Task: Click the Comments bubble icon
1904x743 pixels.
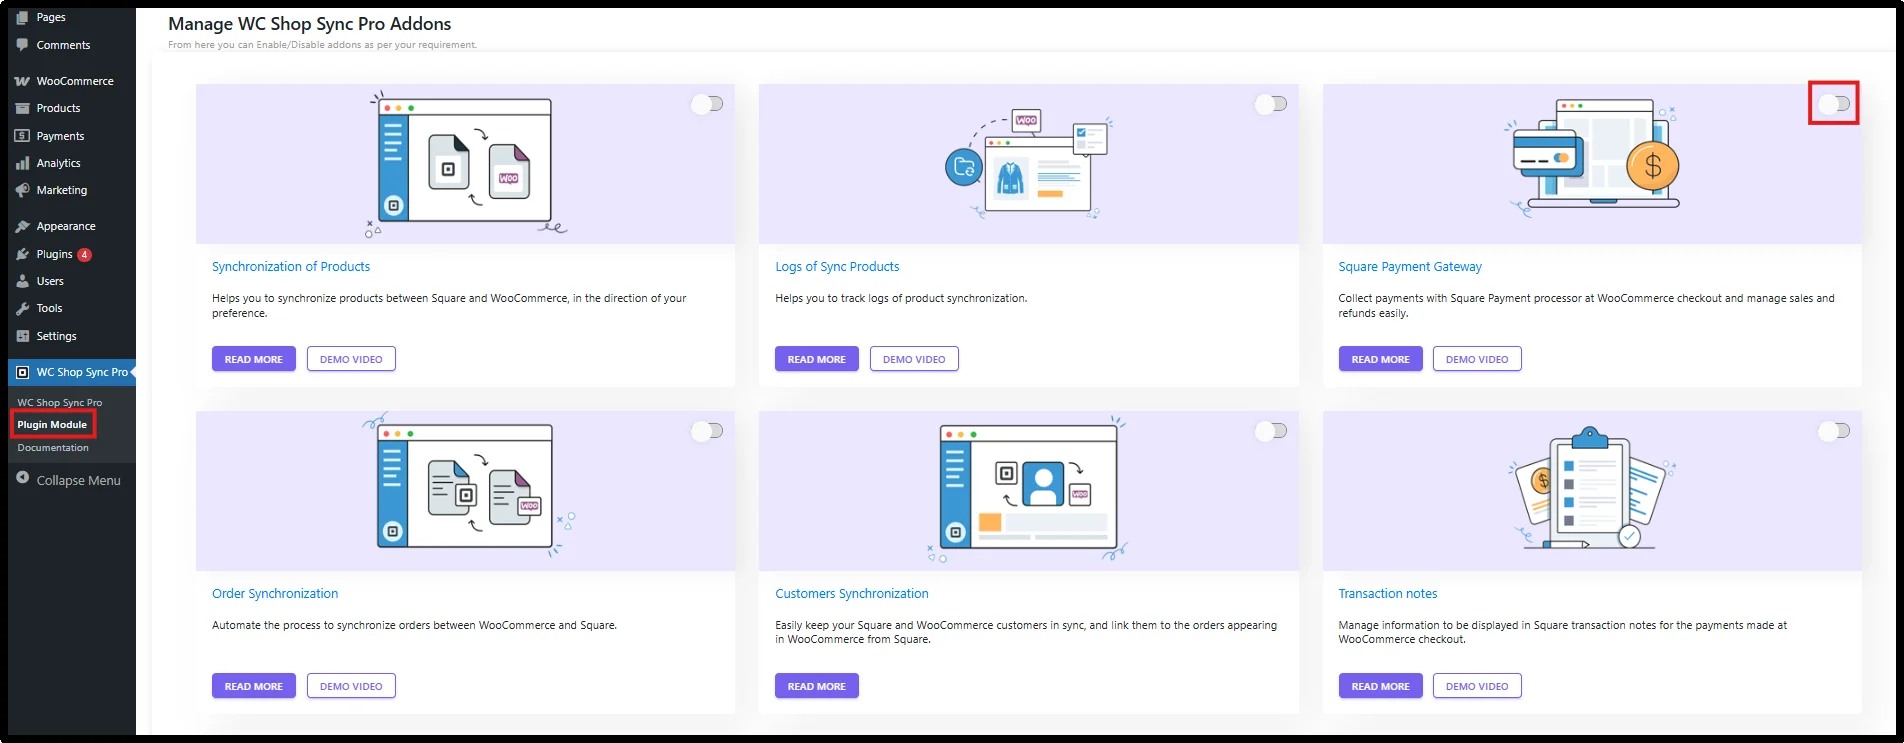Action: 22,45
